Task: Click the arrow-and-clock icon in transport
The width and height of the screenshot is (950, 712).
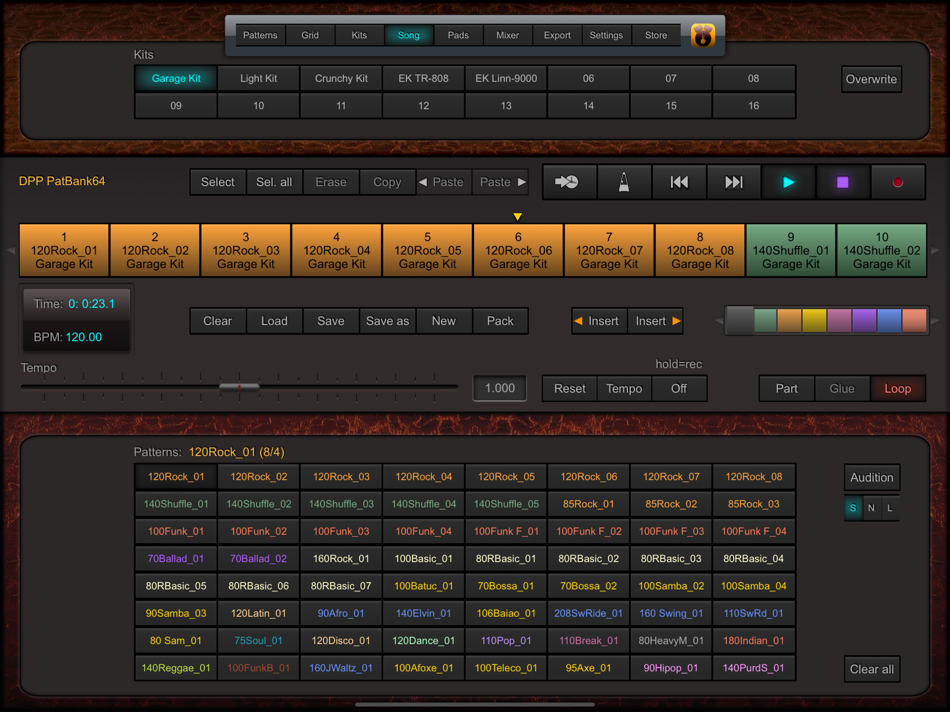Action: pyautogui.click(x=568, y=182)
